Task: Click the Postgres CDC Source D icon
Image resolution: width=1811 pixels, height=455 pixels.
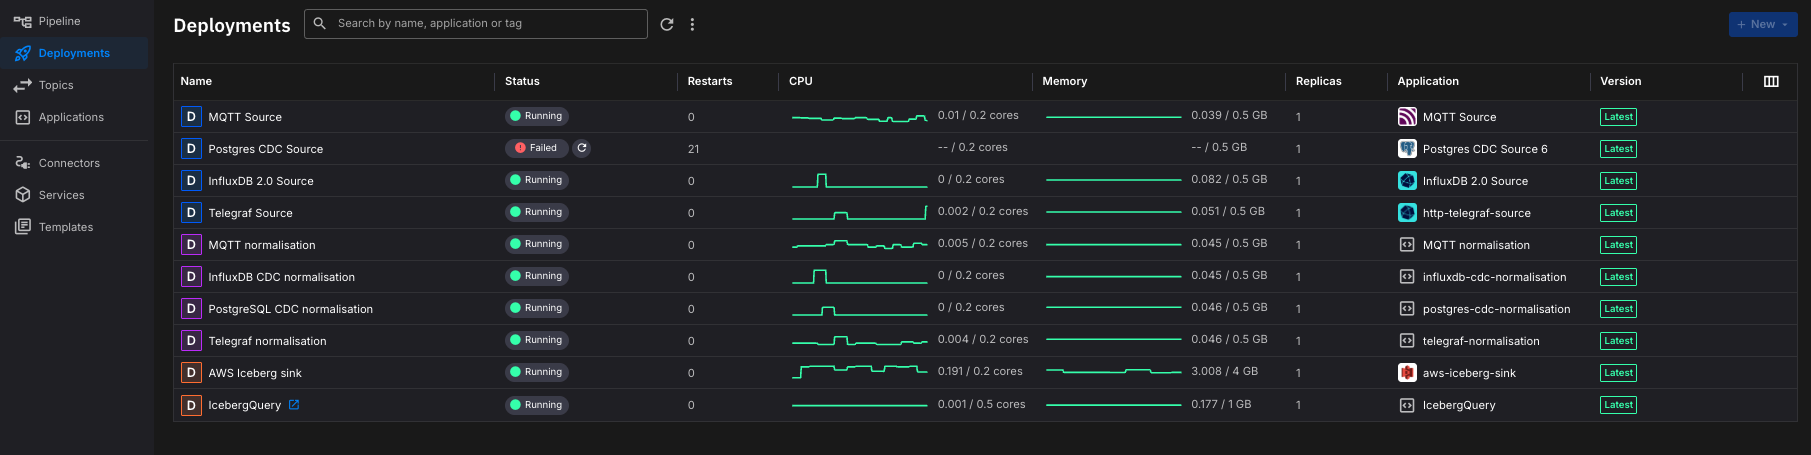Action: click(x=191, y=149)
